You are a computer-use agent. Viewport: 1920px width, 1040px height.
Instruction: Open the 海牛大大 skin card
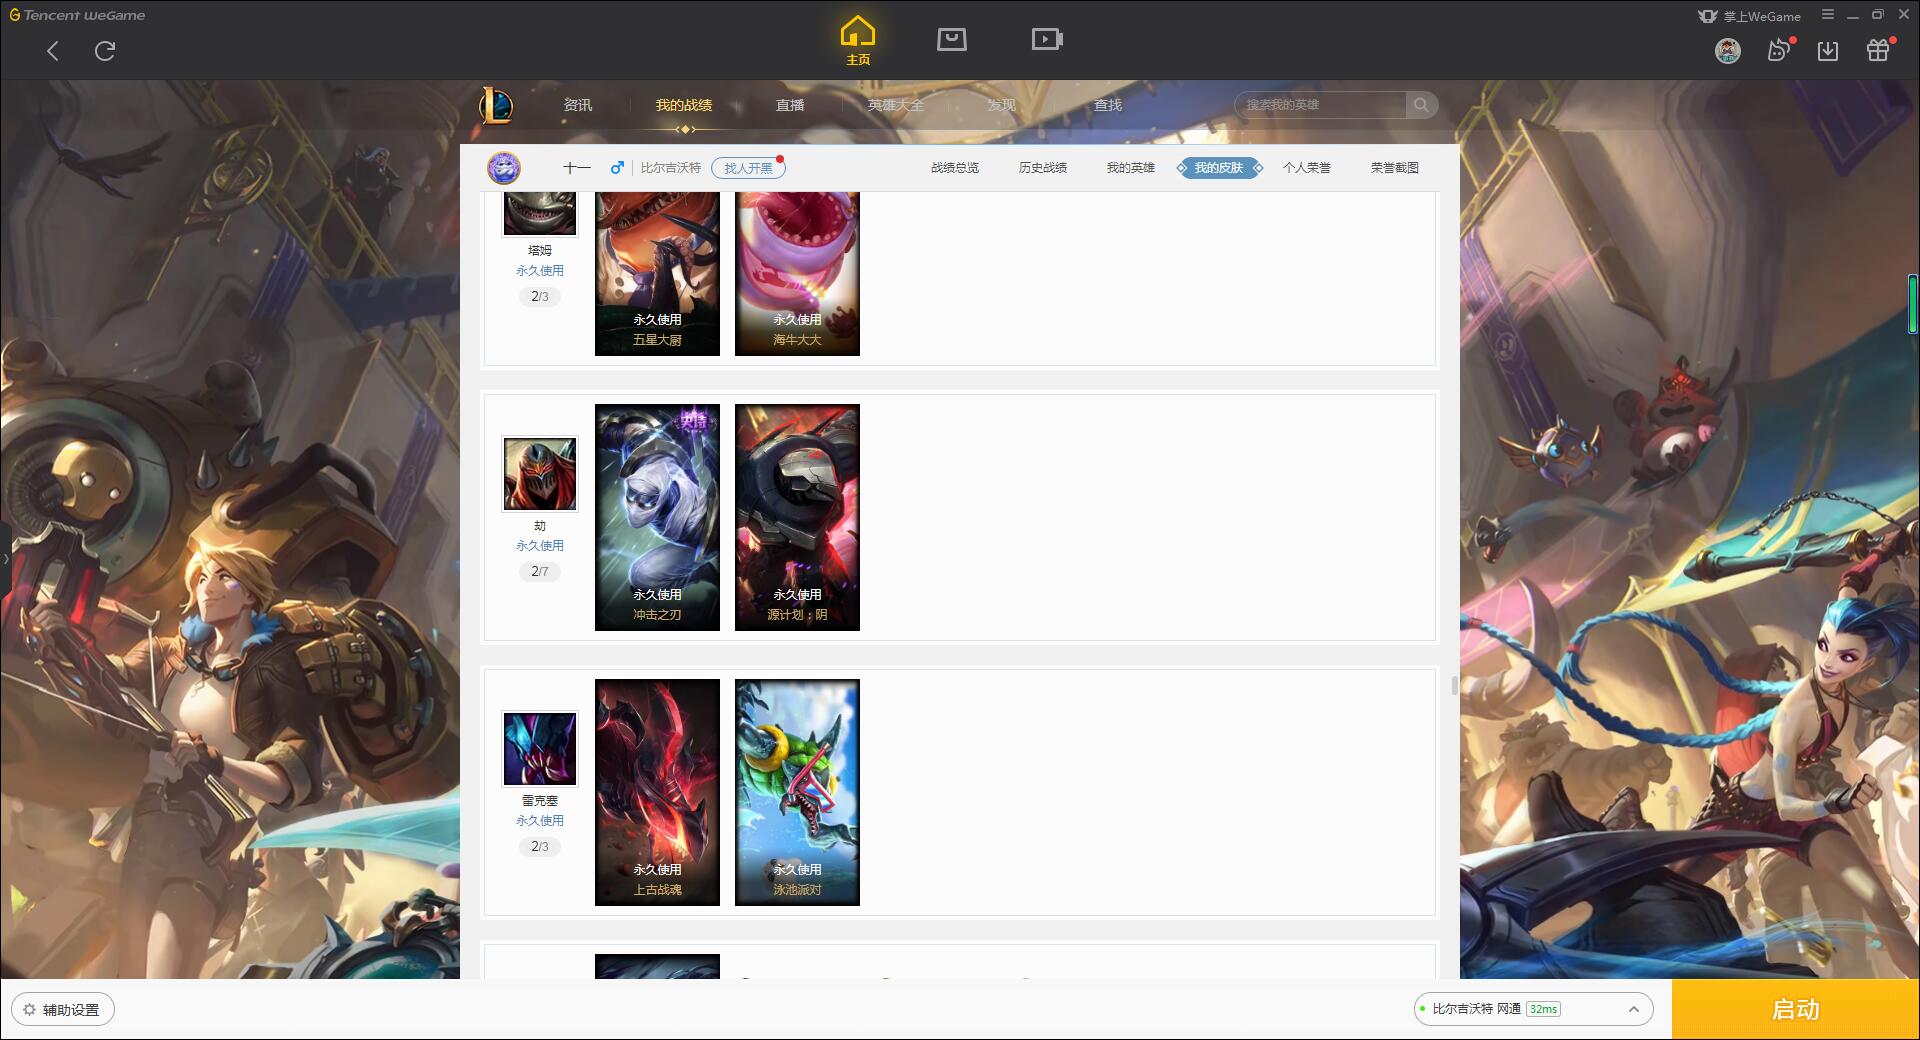pos(797,274)
